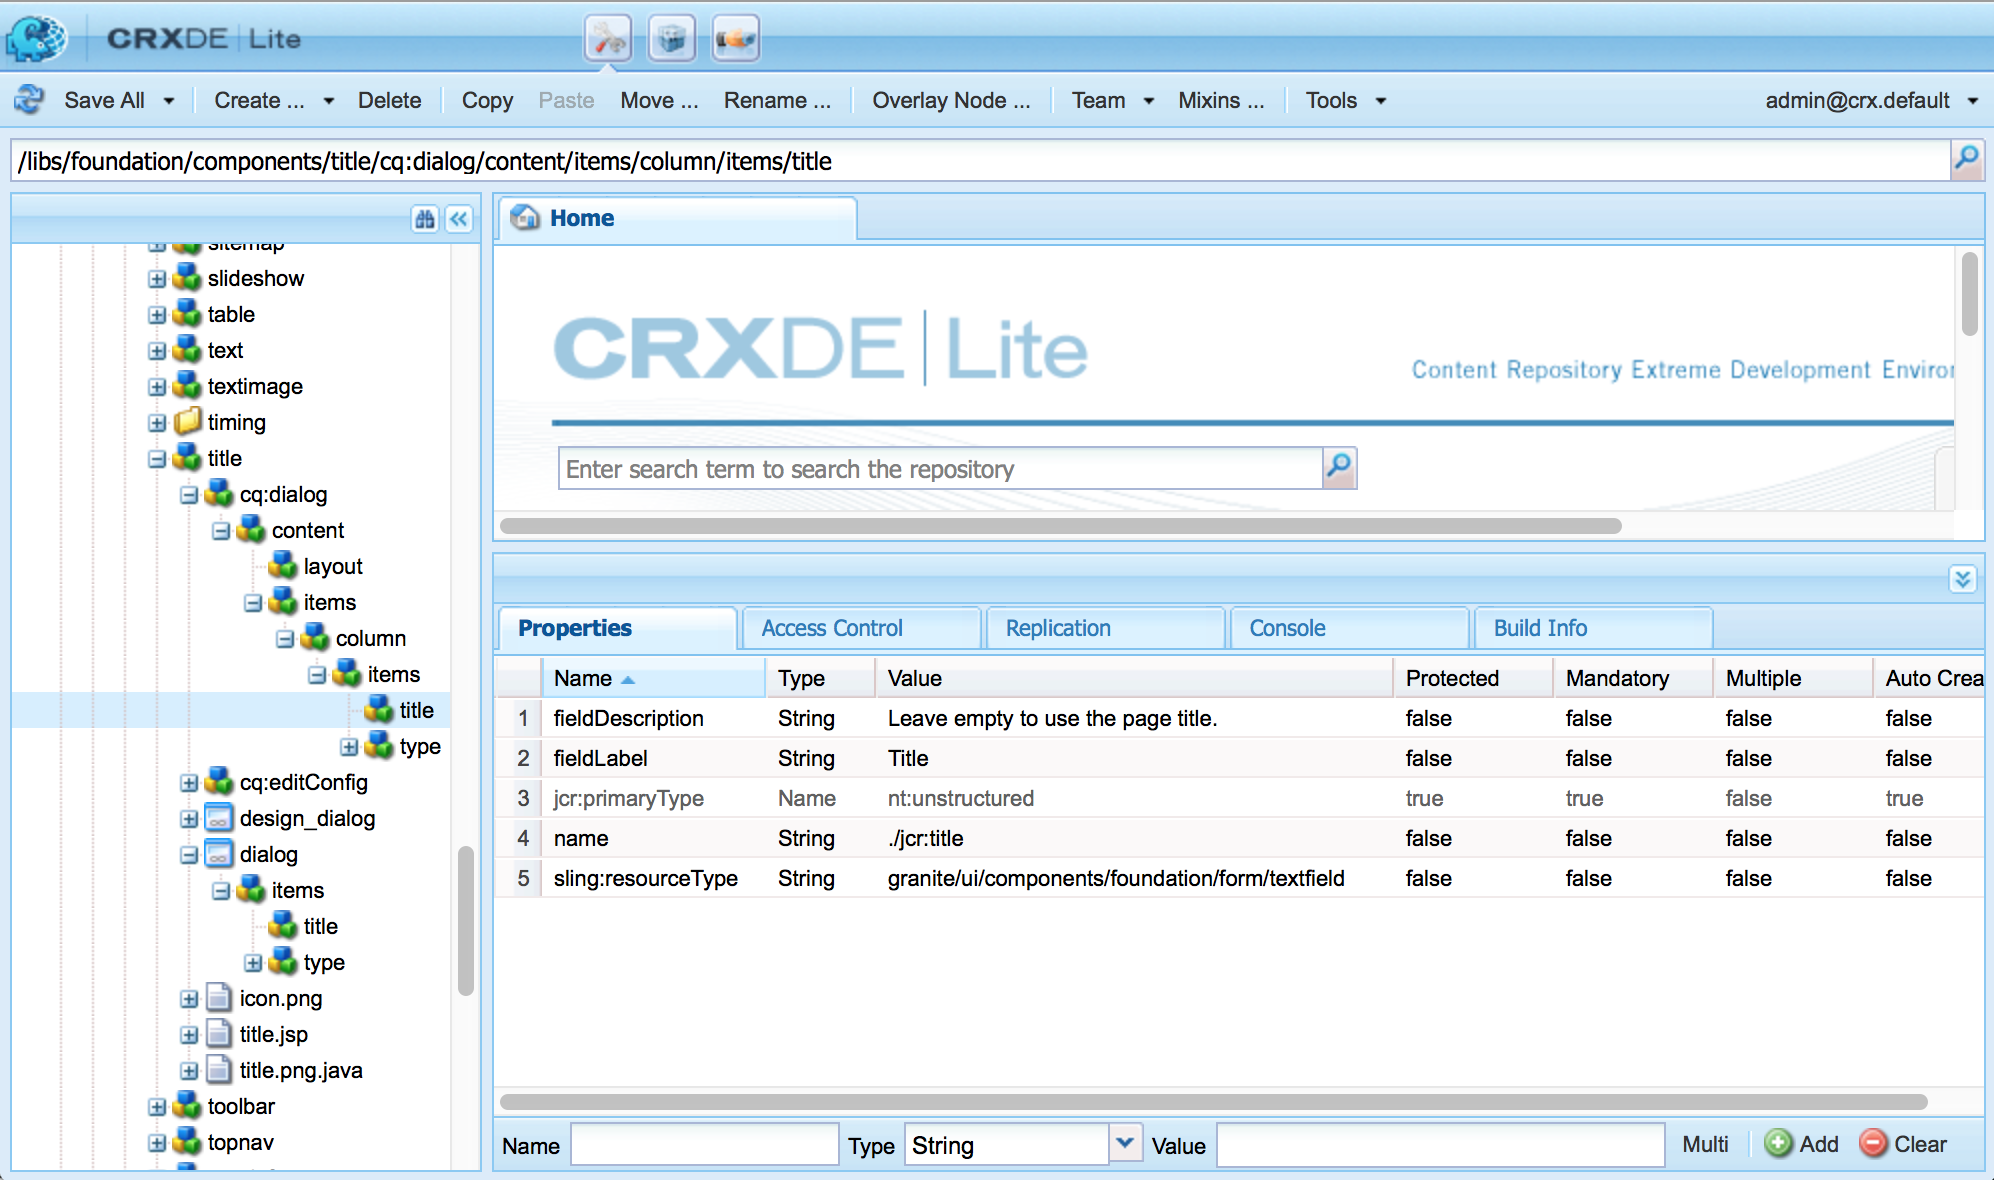Click the Clear button

[1903, 1144]
